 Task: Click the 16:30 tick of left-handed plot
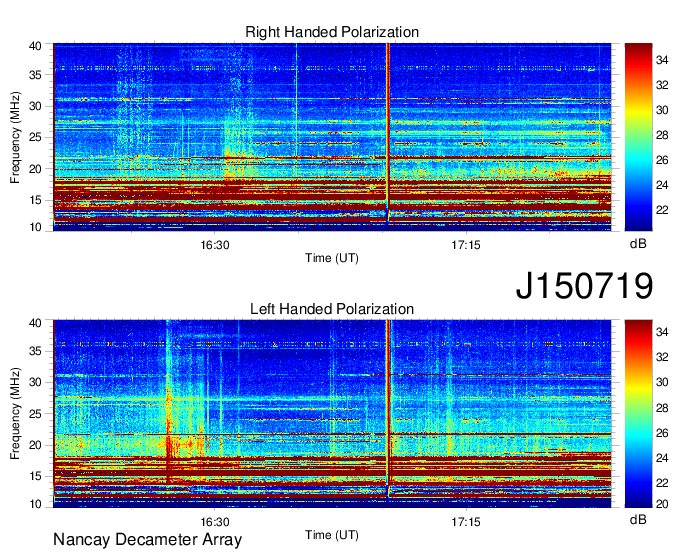click(215, 522)
